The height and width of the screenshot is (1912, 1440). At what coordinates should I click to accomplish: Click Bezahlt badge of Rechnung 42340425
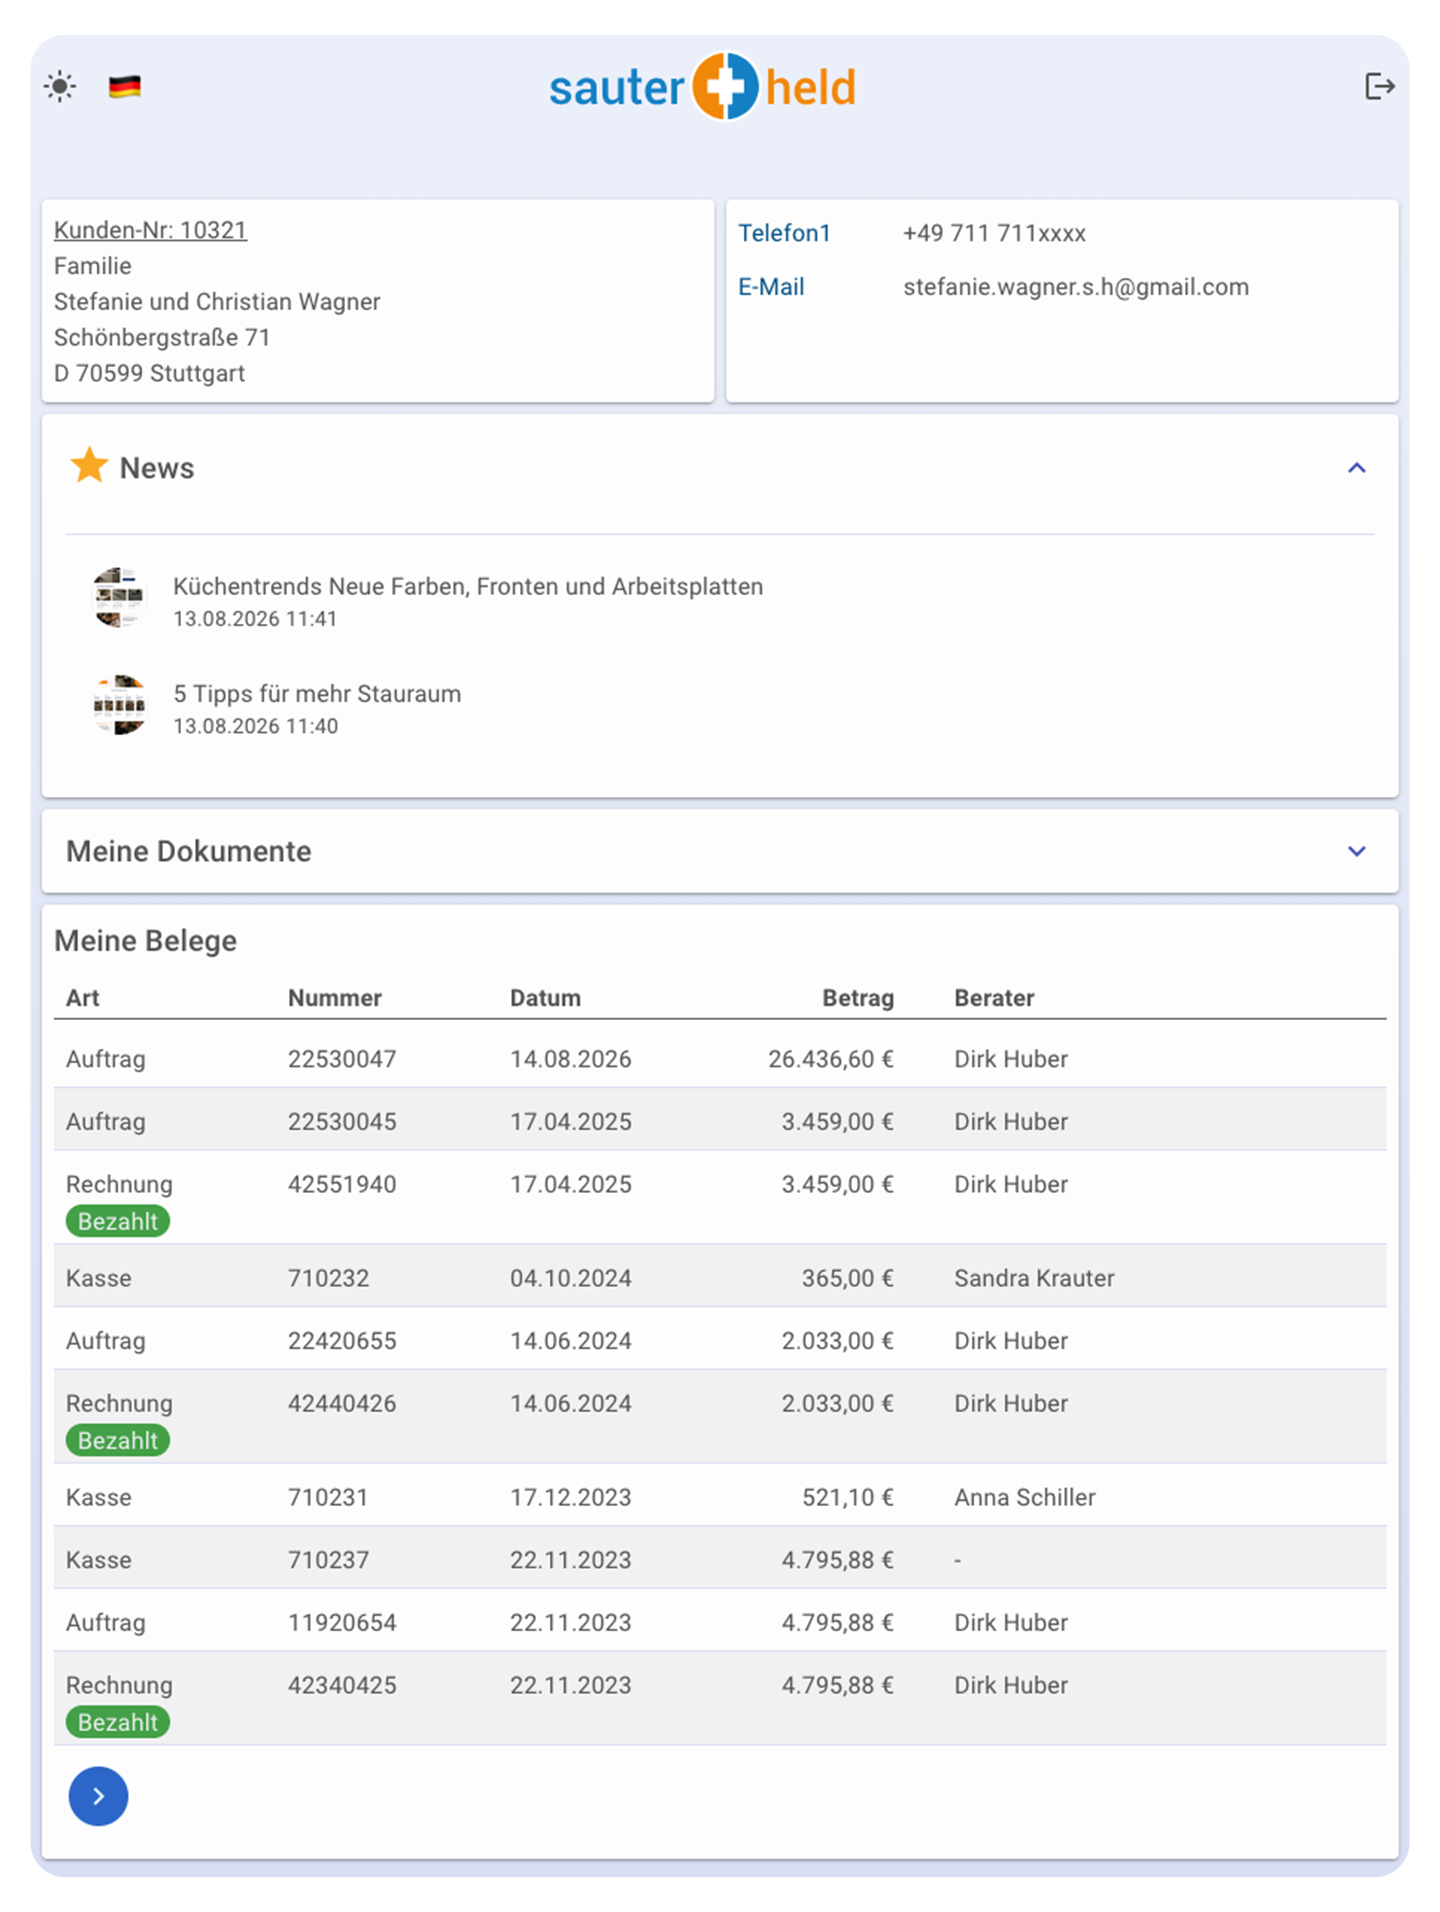point(118,1722)
